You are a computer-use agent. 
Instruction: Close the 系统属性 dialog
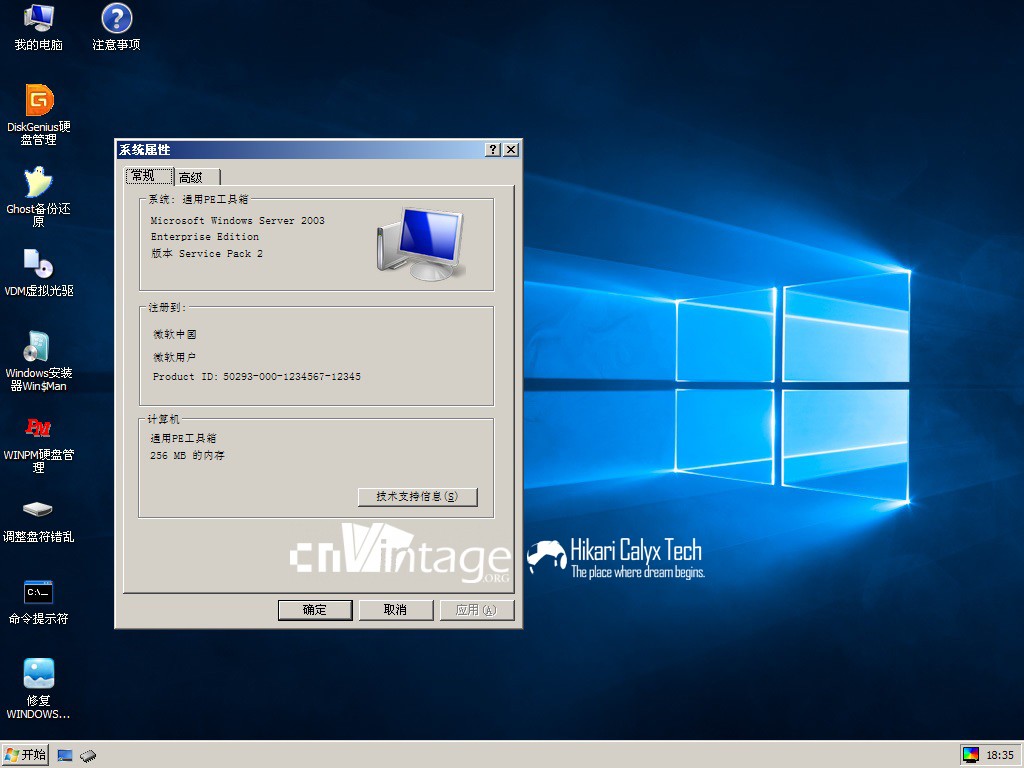click(x=511, y=150)
